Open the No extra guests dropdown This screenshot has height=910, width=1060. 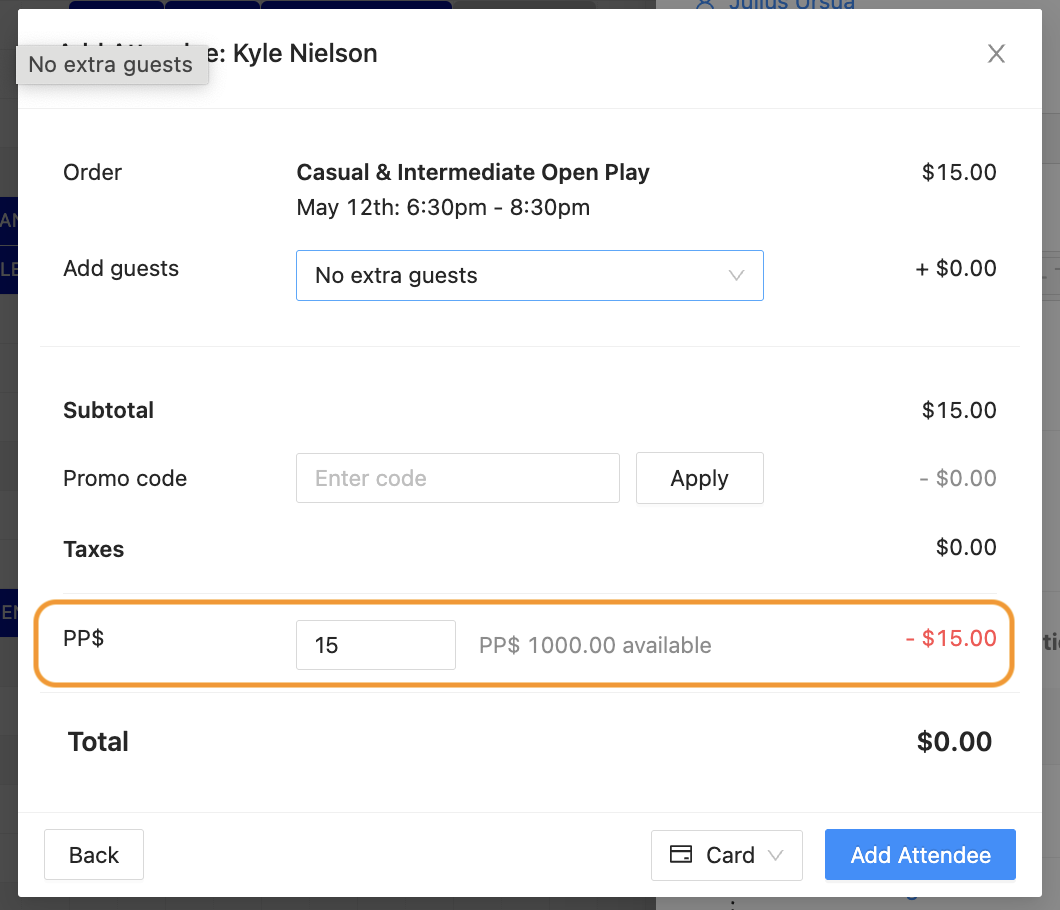click(x=529, y=275)
